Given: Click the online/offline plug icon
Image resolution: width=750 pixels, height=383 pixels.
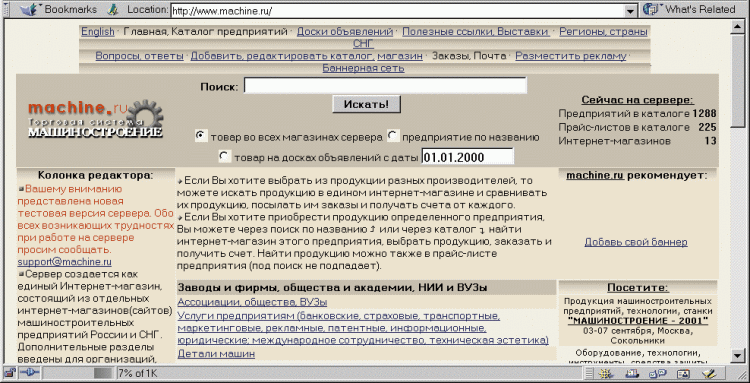Looking at the screenshot, I should click(x=30, y=373).
